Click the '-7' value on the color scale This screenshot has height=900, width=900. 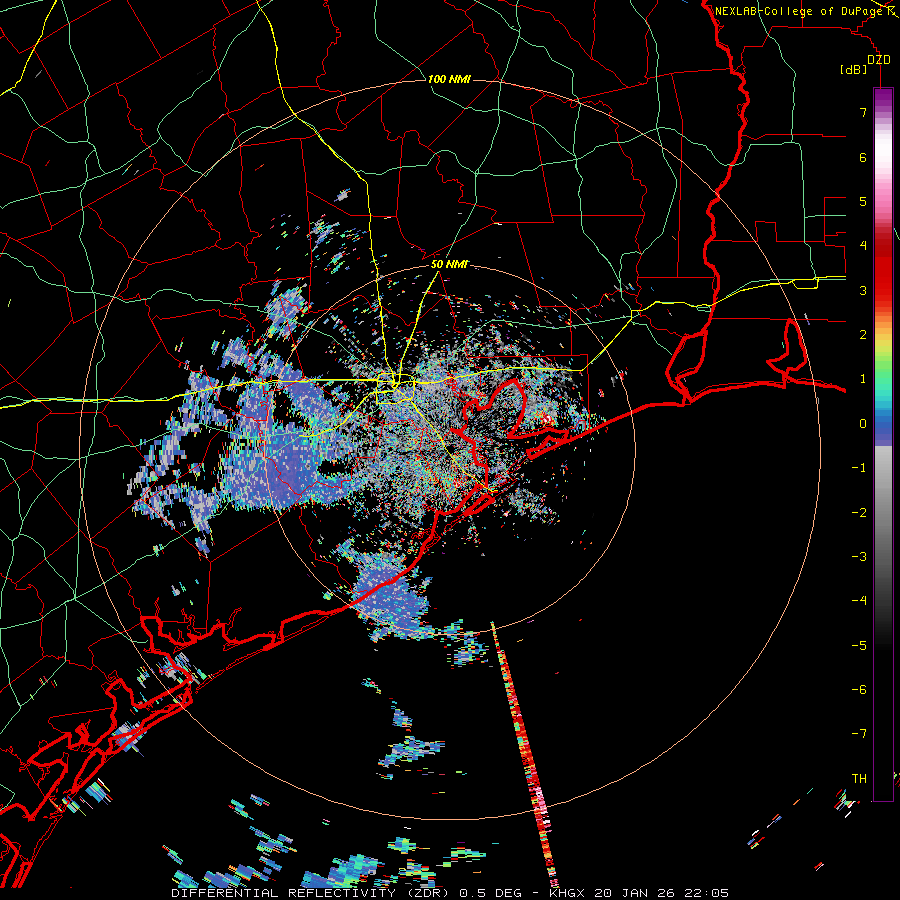pyautogui.click(x=859, y=734)
